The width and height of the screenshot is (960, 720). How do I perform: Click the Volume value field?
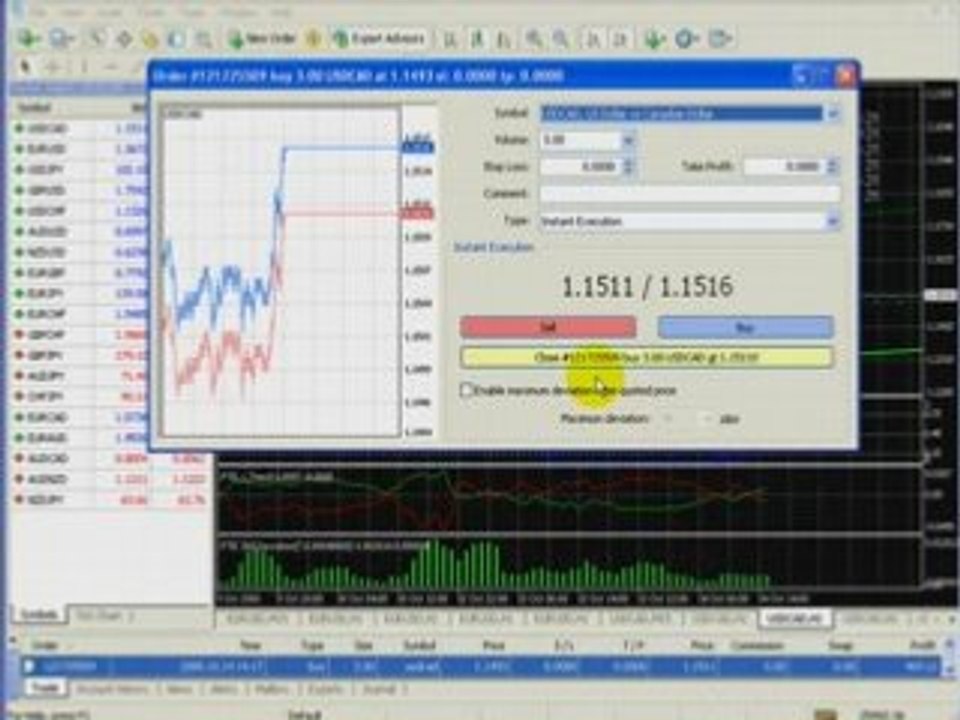click(x=580, y=140)
